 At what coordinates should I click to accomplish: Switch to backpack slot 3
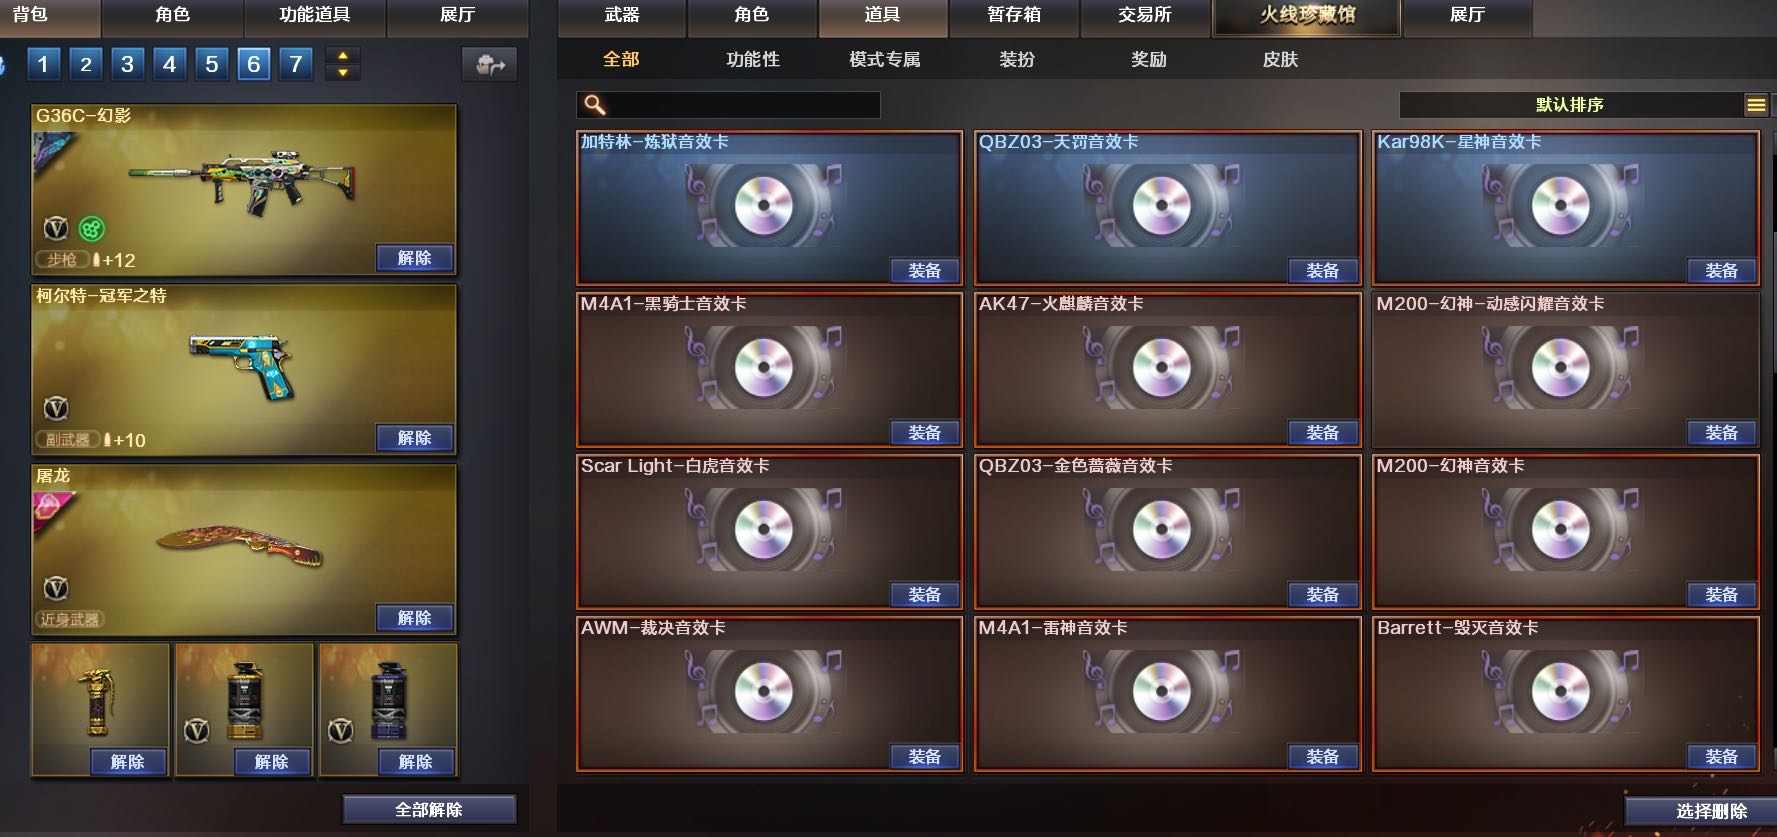(127, 65)
